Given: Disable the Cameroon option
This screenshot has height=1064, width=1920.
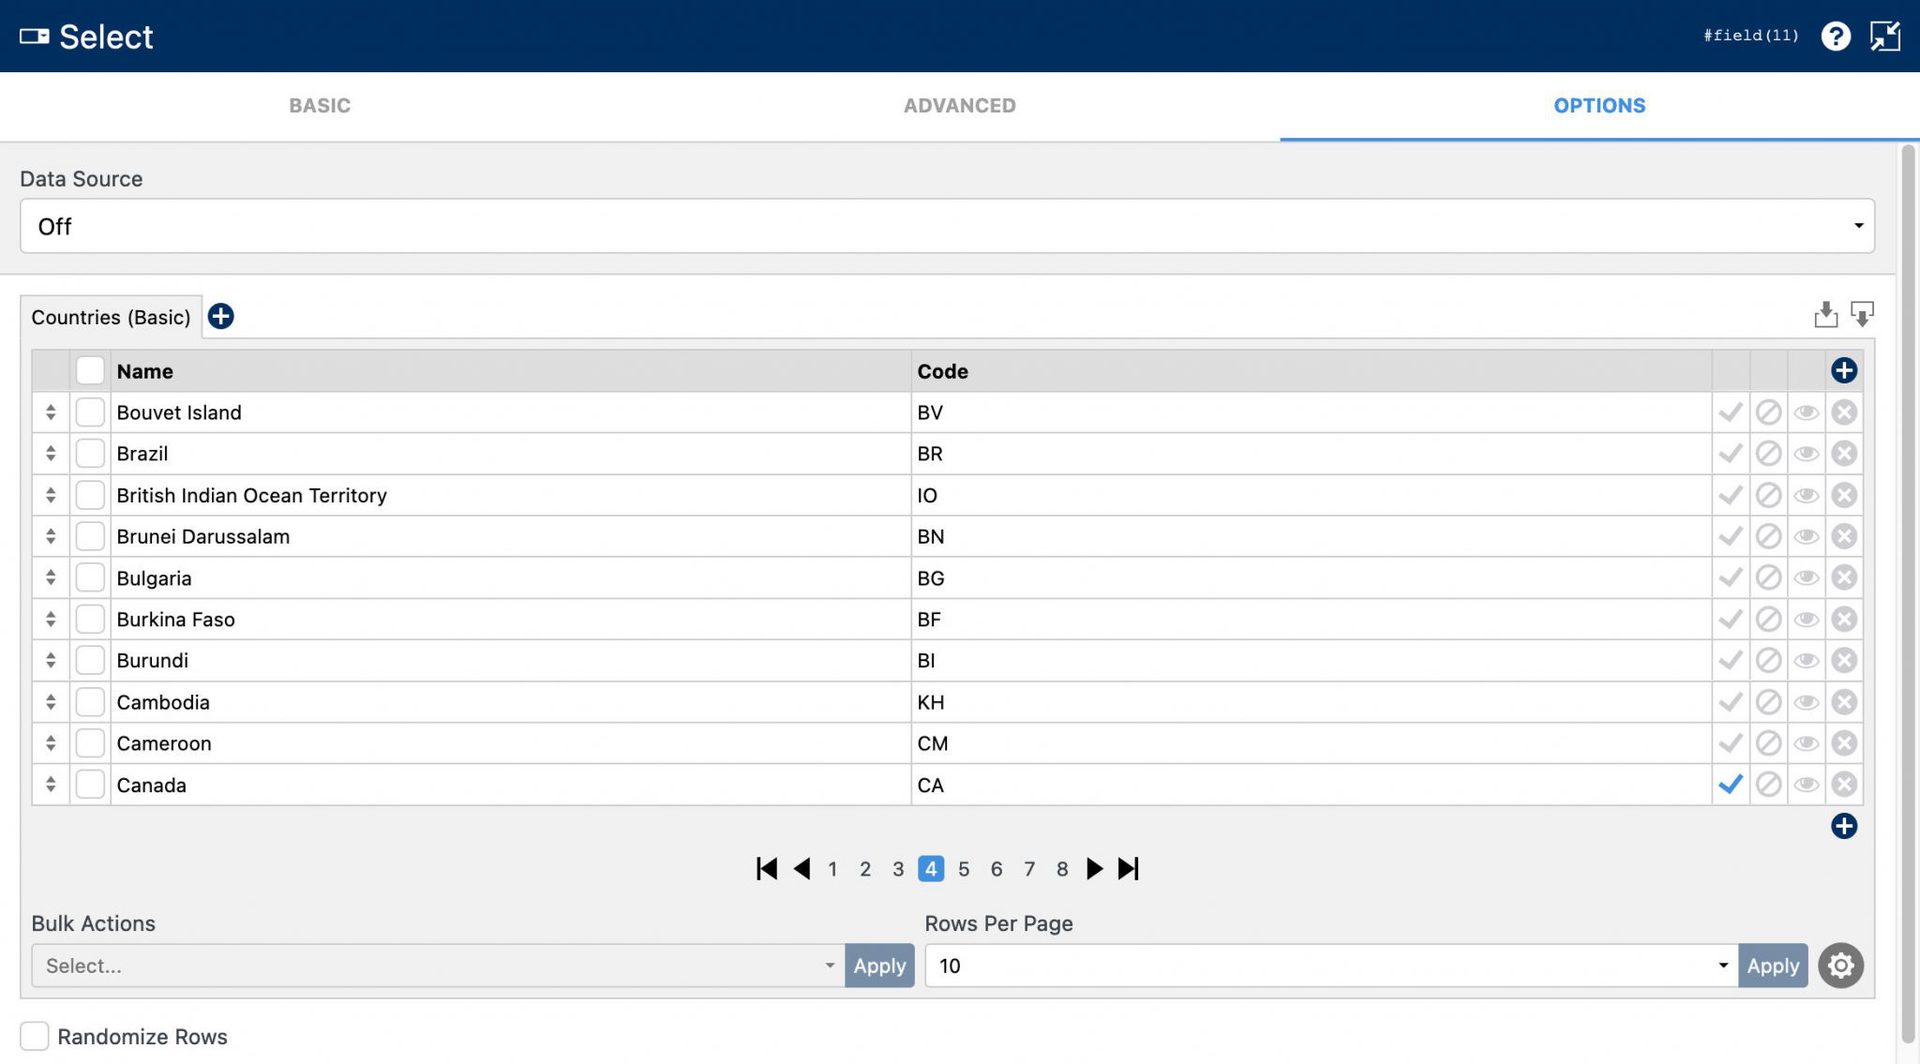Looking at the screenshot, I should click(x=1768, y=744).
